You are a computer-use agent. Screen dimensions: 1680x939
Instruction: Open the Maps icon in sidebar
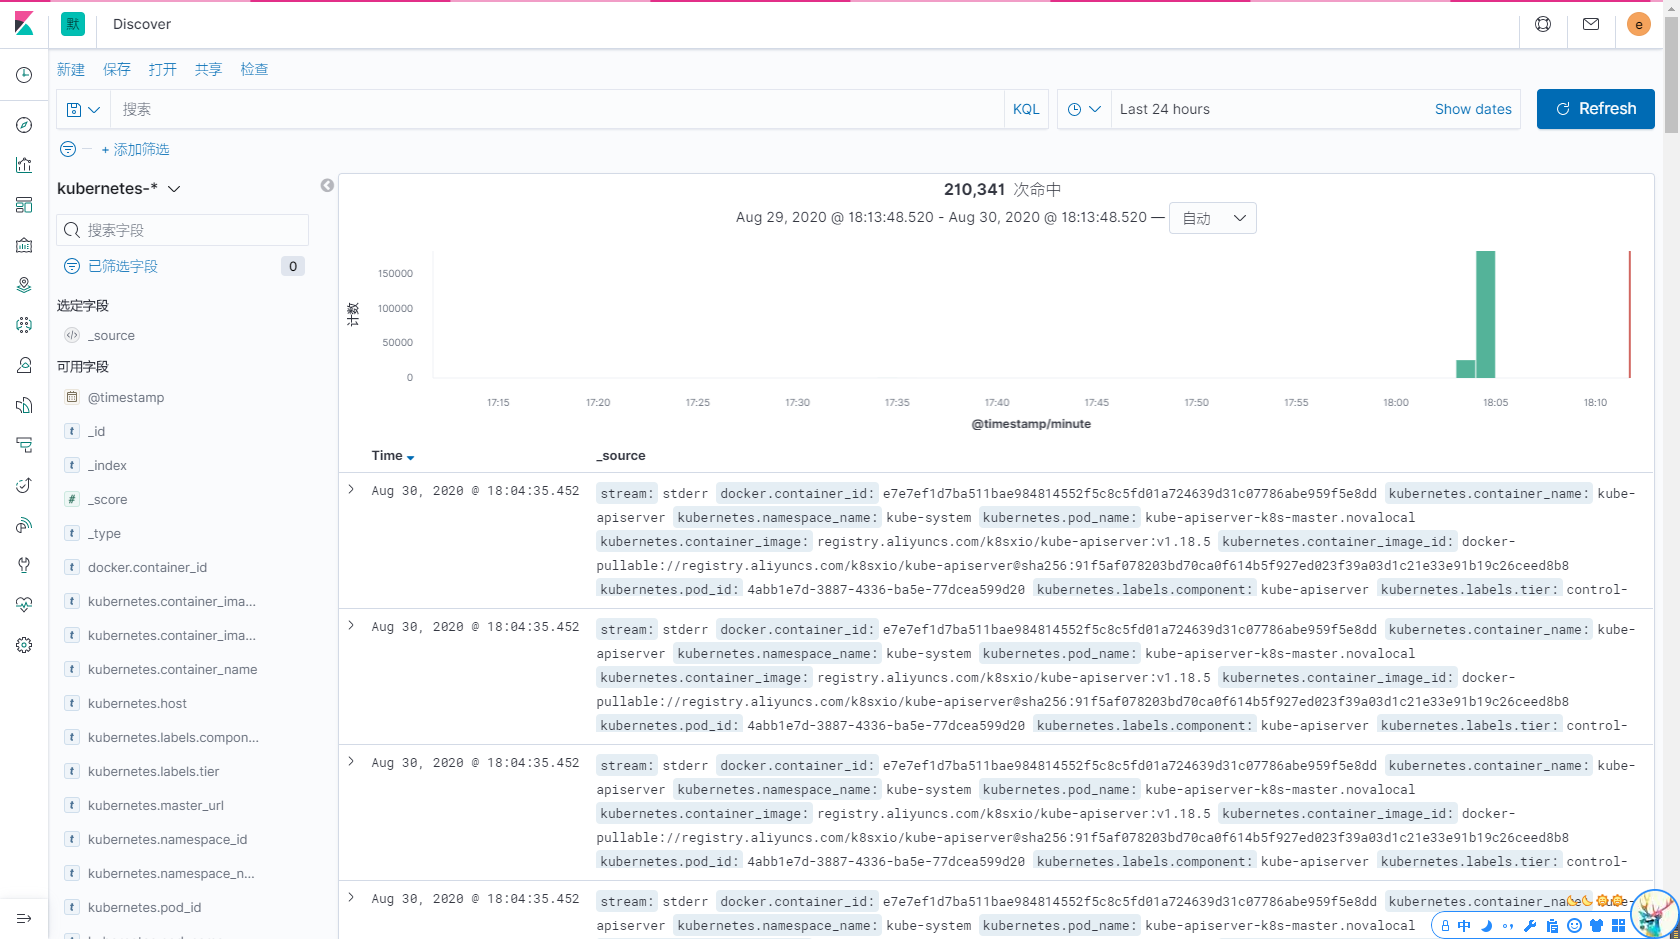pos(24,285)
